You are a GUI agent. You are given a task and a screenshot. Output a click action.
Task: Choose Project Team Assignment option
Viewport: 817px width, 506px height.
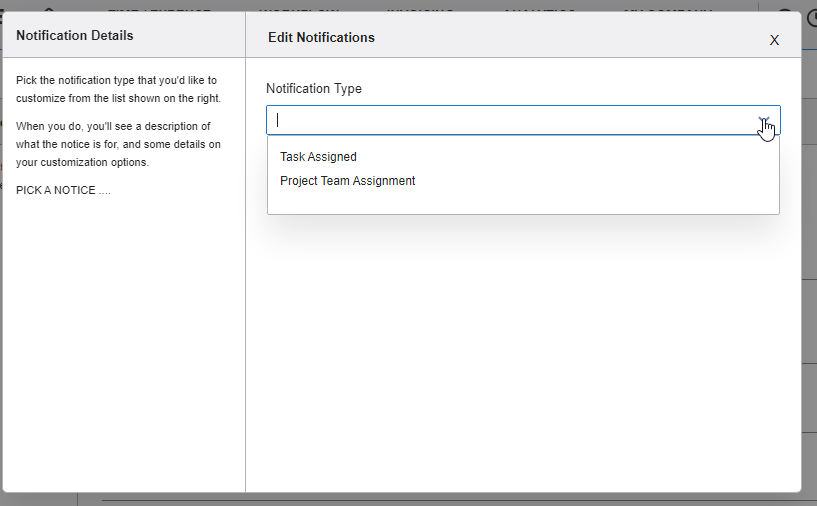click(347, 181)
